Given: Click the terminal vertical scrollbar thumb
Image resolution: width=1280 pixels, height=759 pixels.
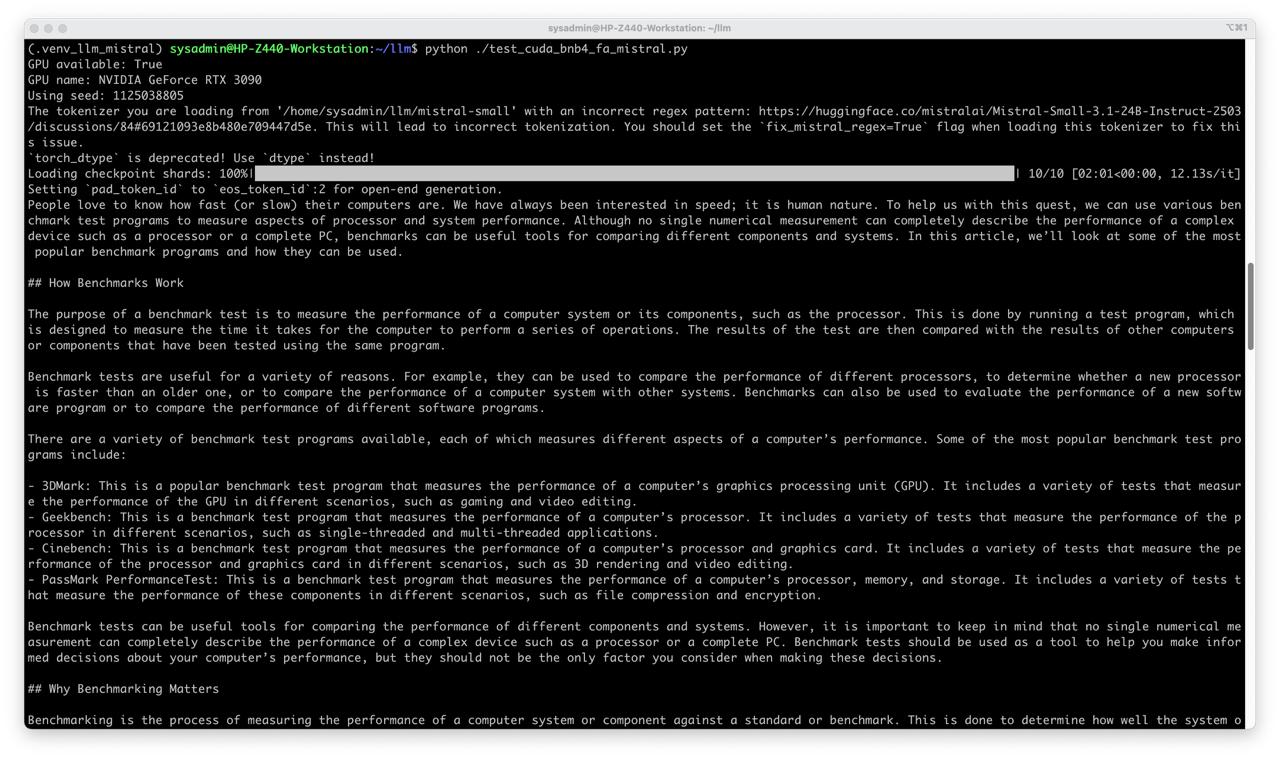Looking at the screenshot, I should pyautogui.click(x=1250, y=306).
